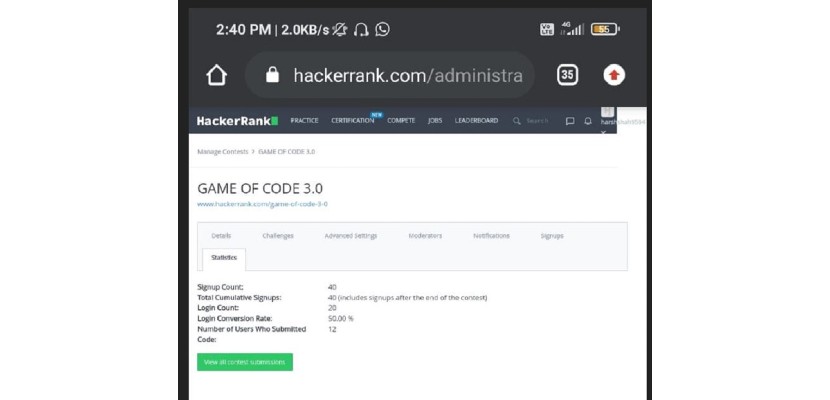Open the Practice menu
Screen dimensions: 830x400
304,121
